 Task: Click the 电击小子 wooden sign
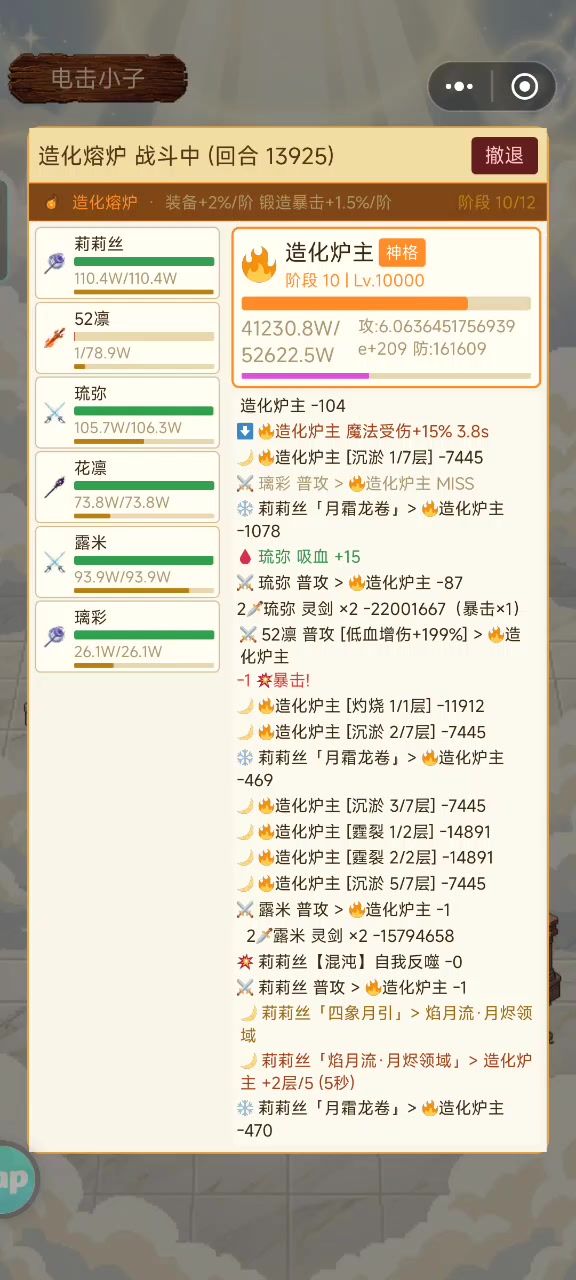pyautogui.click(x=98, y=79)
